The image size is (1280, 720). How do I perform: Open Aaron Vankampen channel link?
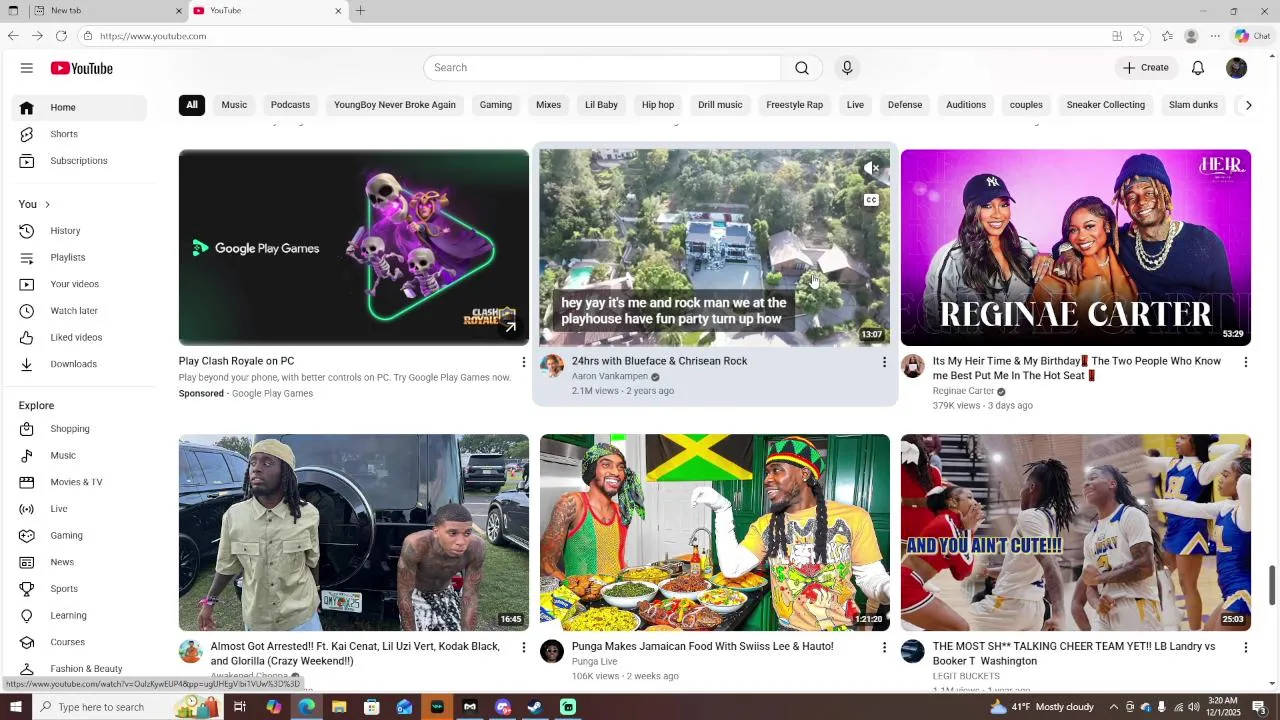(x=609, y=377)
